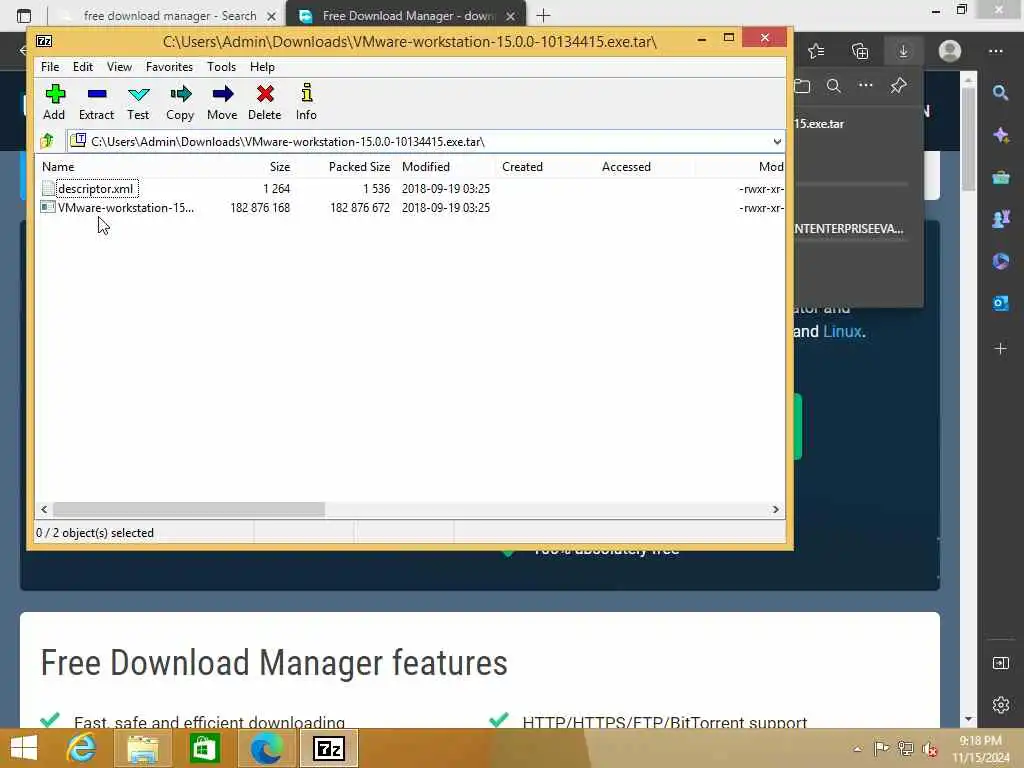
Task: Search downloads with magnifier icon
Action: point(833,86)
